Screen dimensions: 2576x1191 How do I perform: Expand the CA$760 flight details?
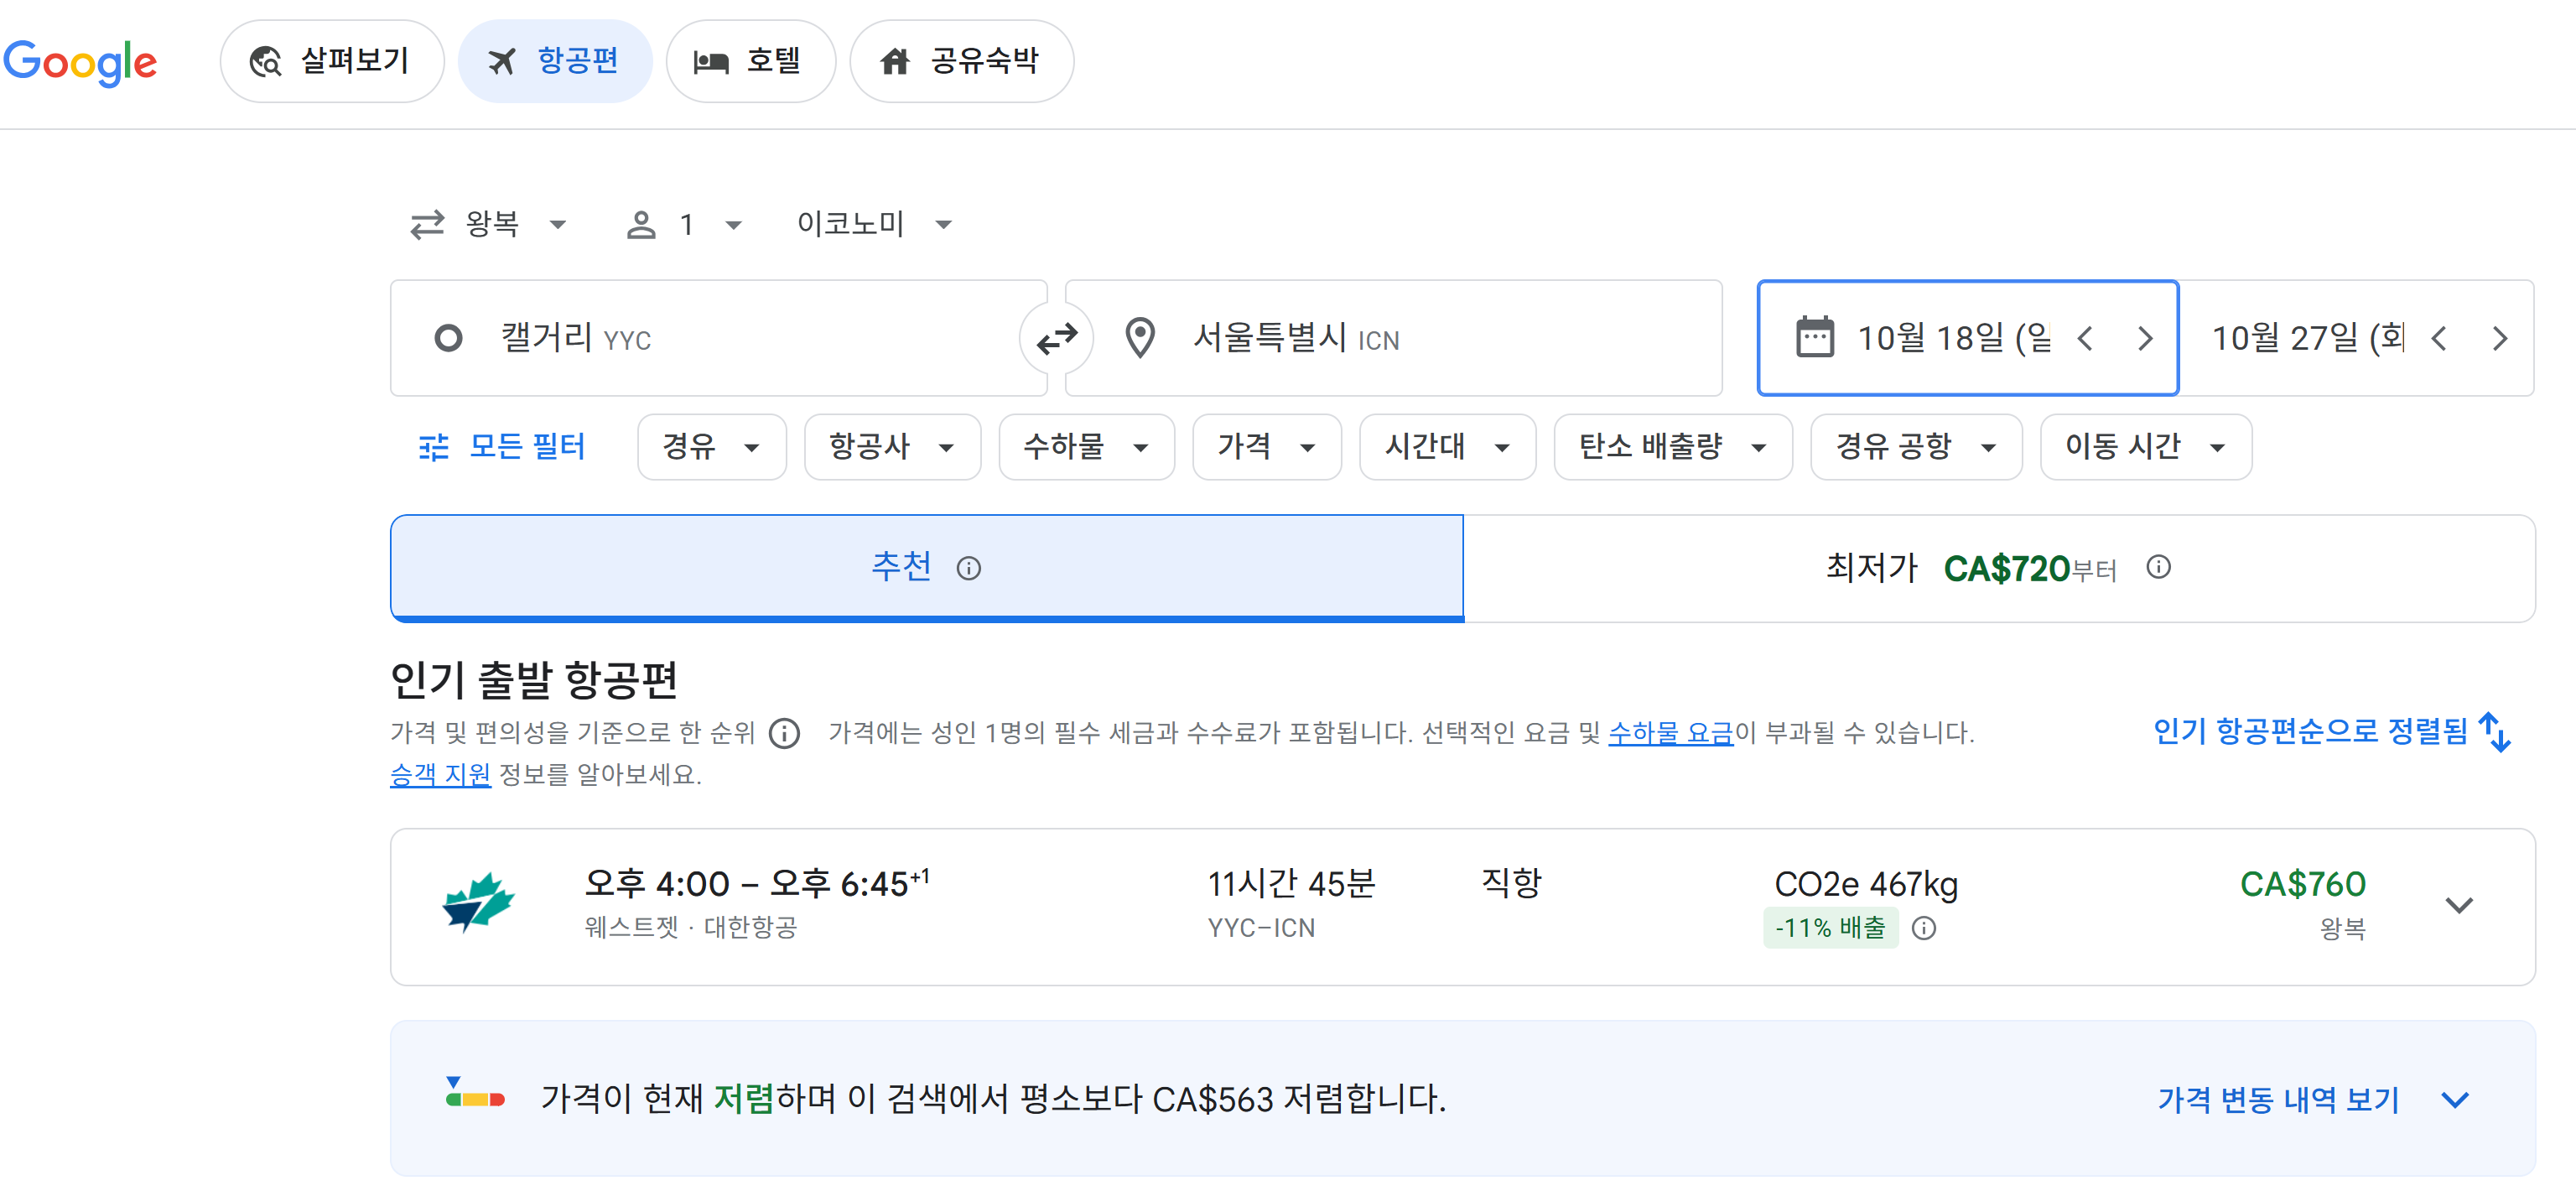coord(2458,905)
